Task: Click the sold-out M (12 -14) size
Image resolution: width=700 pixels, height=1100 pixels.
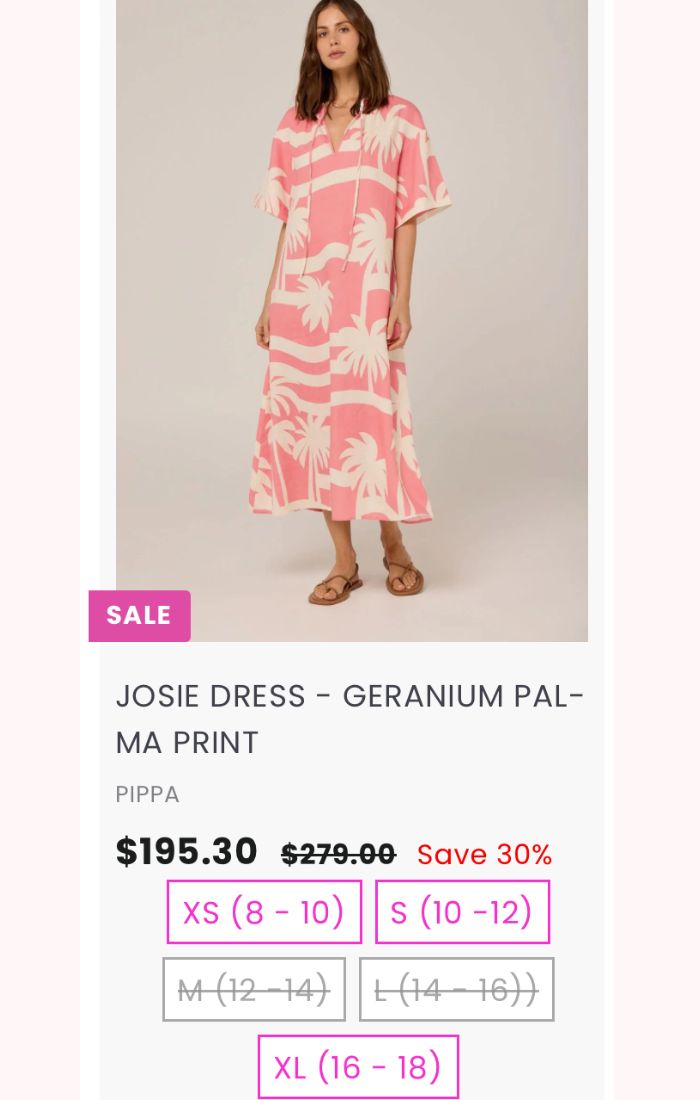Action: click(254, 989)
